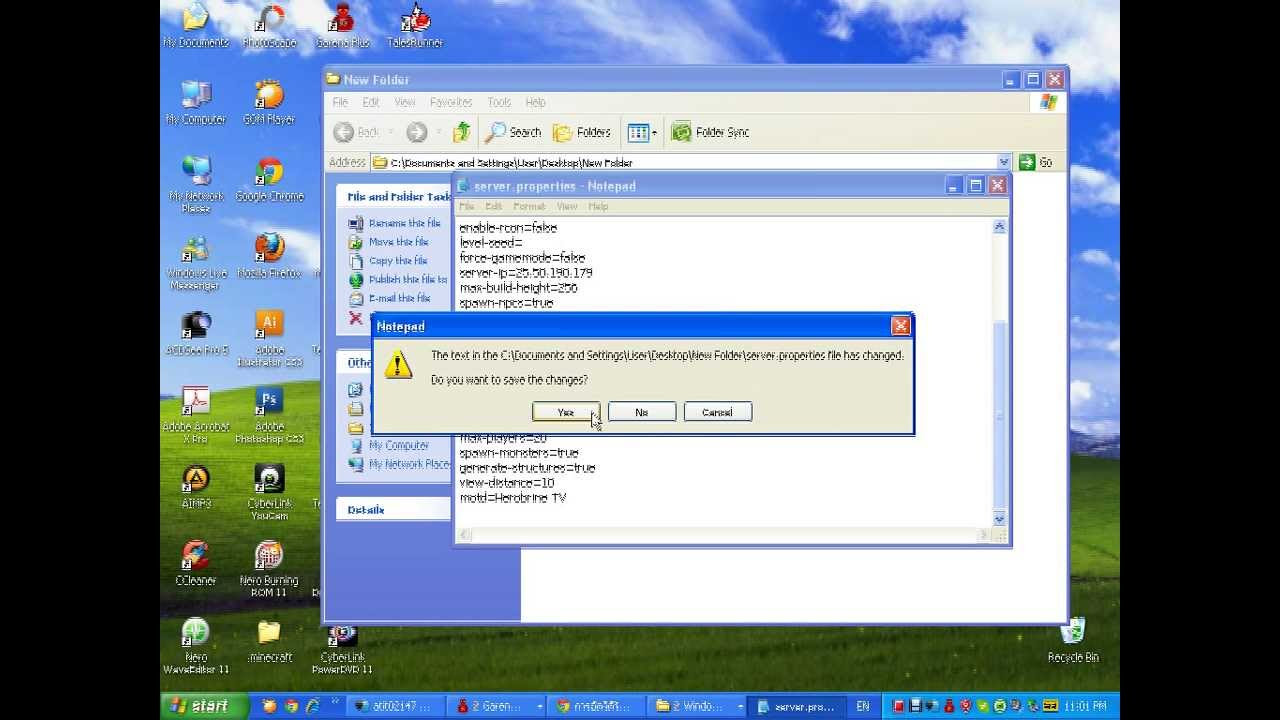Select the TalesRunner desktop shortcut
Image resolution: width=1280 pixels, height=720 pixels.
[415, 26]
